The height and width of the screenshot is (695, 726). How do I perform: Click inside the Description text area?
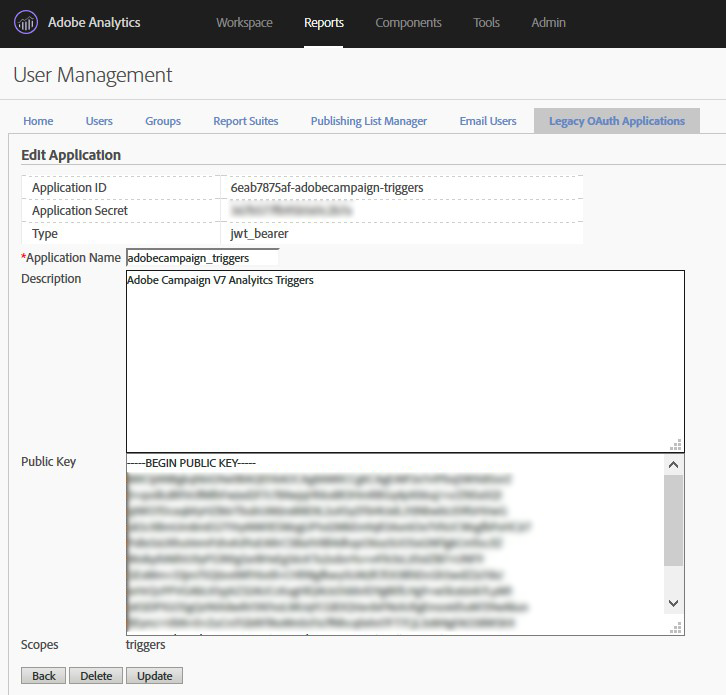tap(405, 361)
